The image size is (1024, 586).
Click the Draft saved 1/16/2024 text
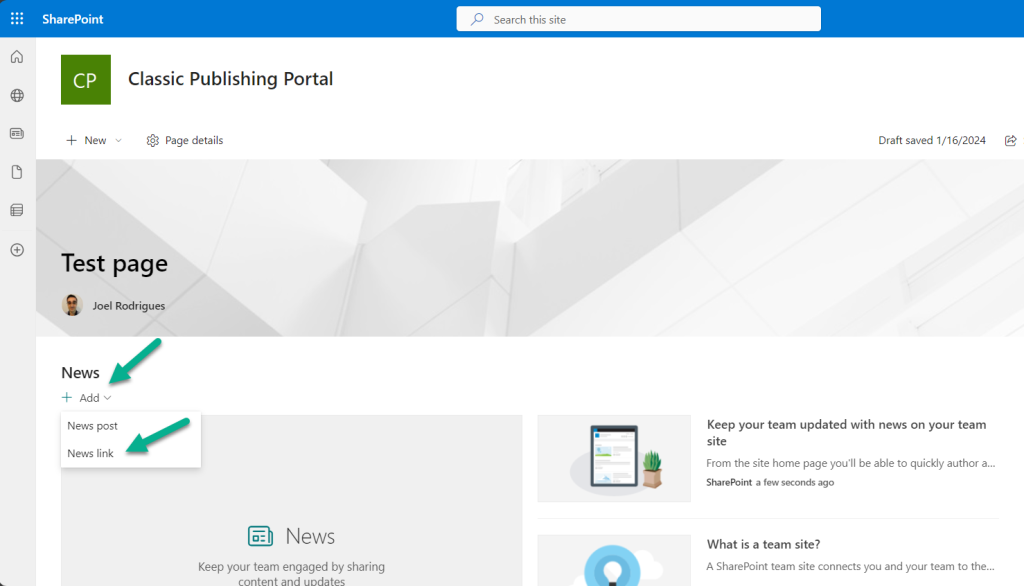[931, 140]
